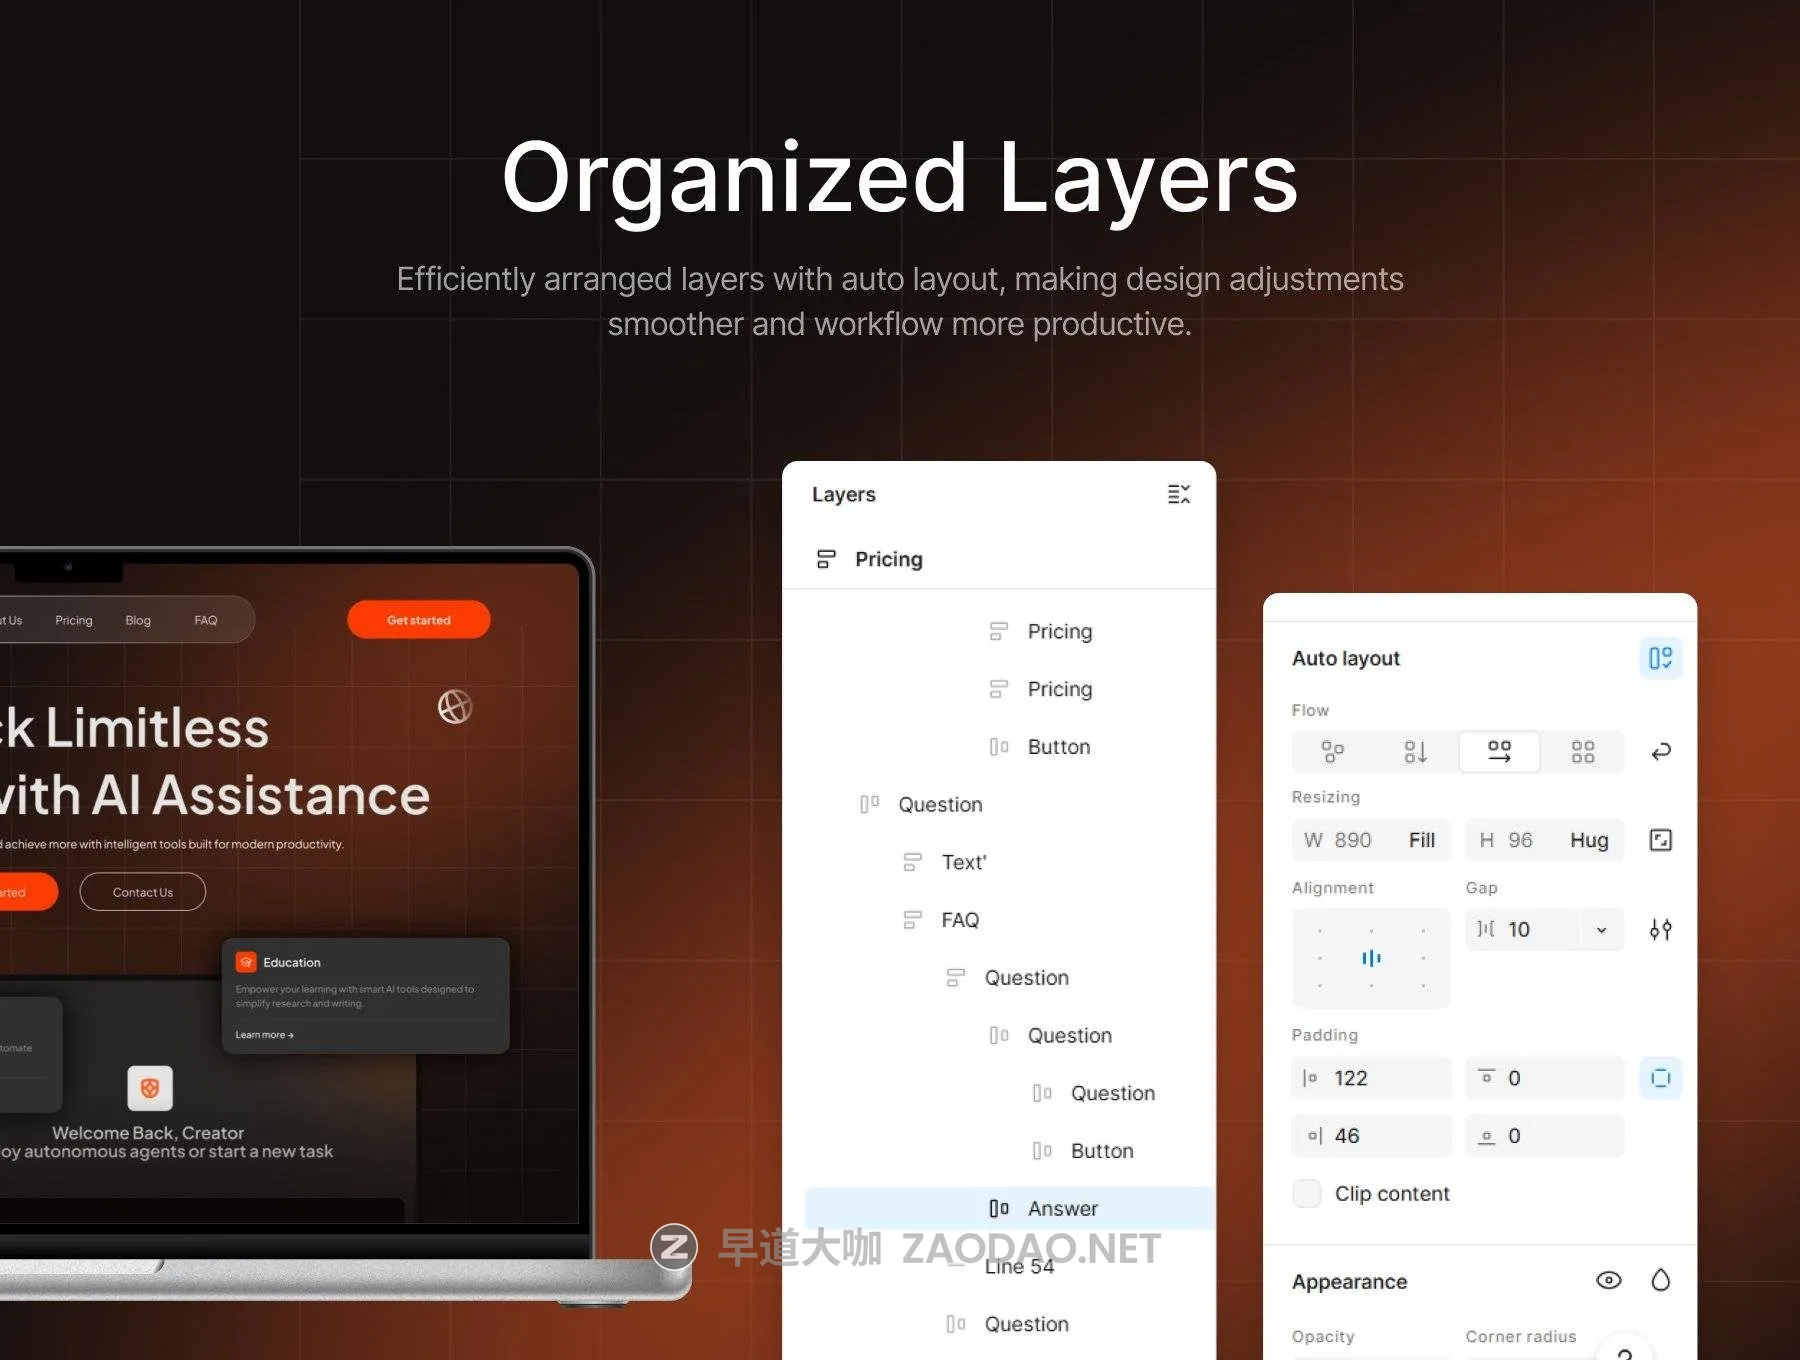Click the left padding field showing 122

coord(1371,1078)
